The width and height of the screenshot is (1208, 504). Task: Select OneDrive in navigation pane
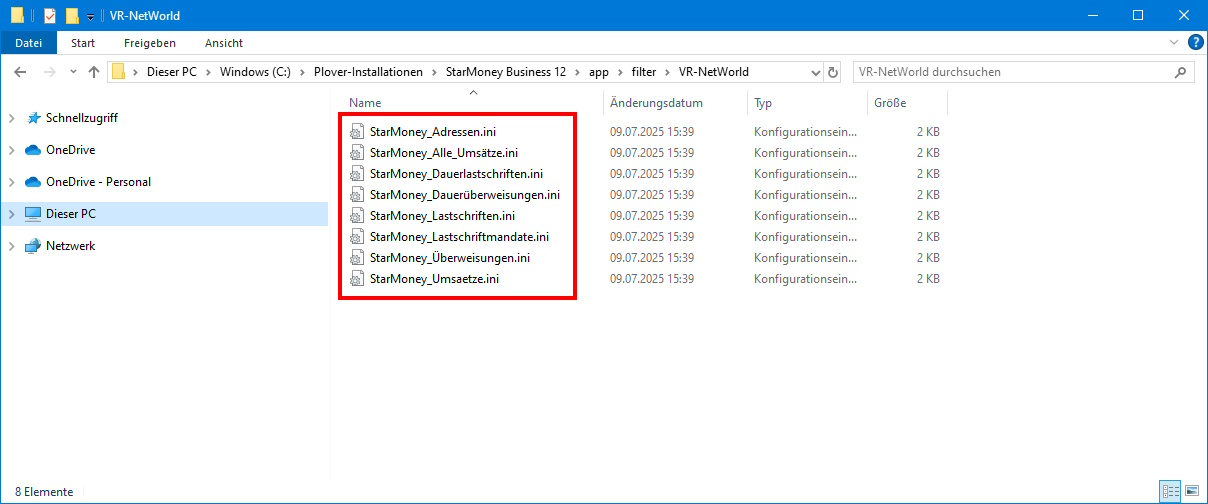point(71,150)
